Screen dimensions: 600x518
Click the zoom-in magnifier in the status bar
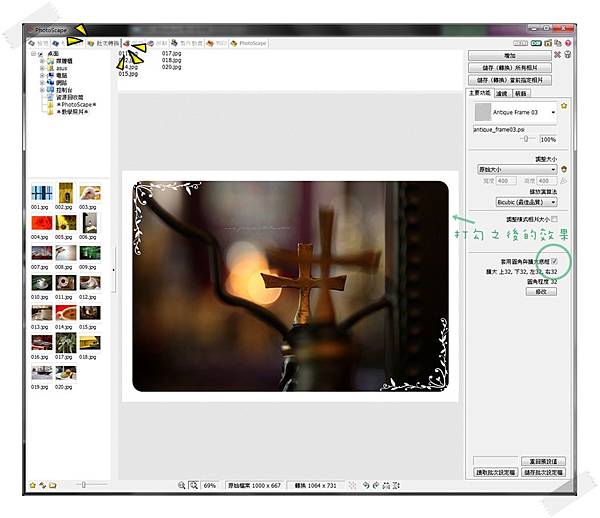click(x=181, y=485)
